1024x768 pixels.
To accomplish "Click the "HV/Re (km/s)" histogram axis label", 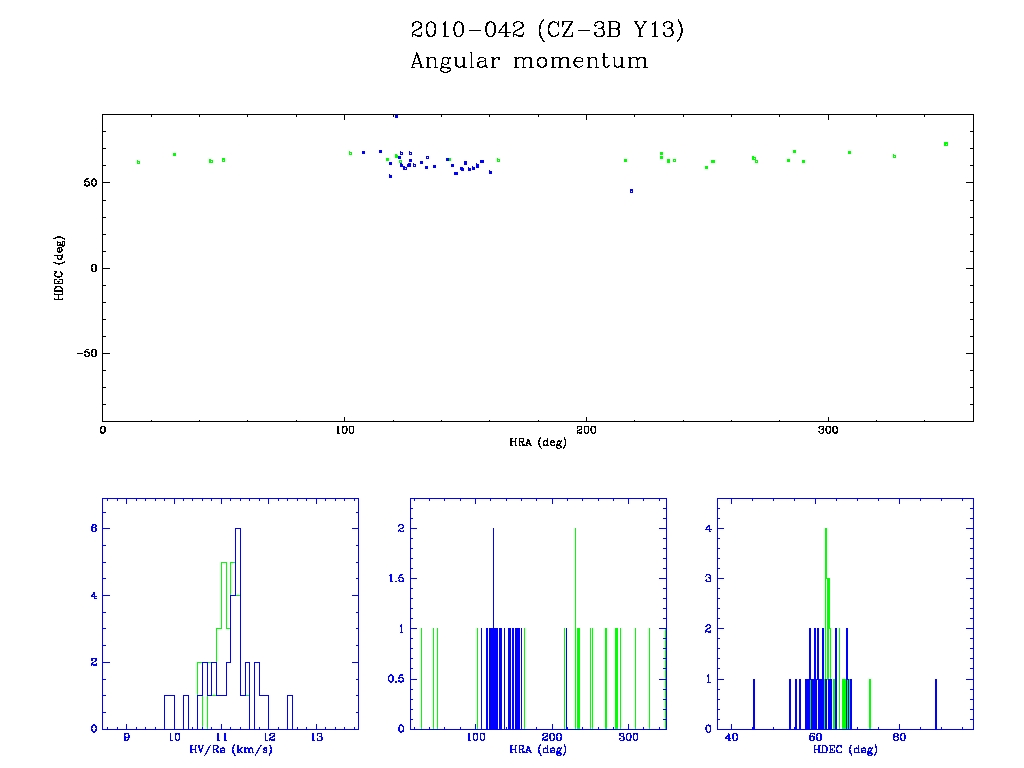I will [230, 749].
